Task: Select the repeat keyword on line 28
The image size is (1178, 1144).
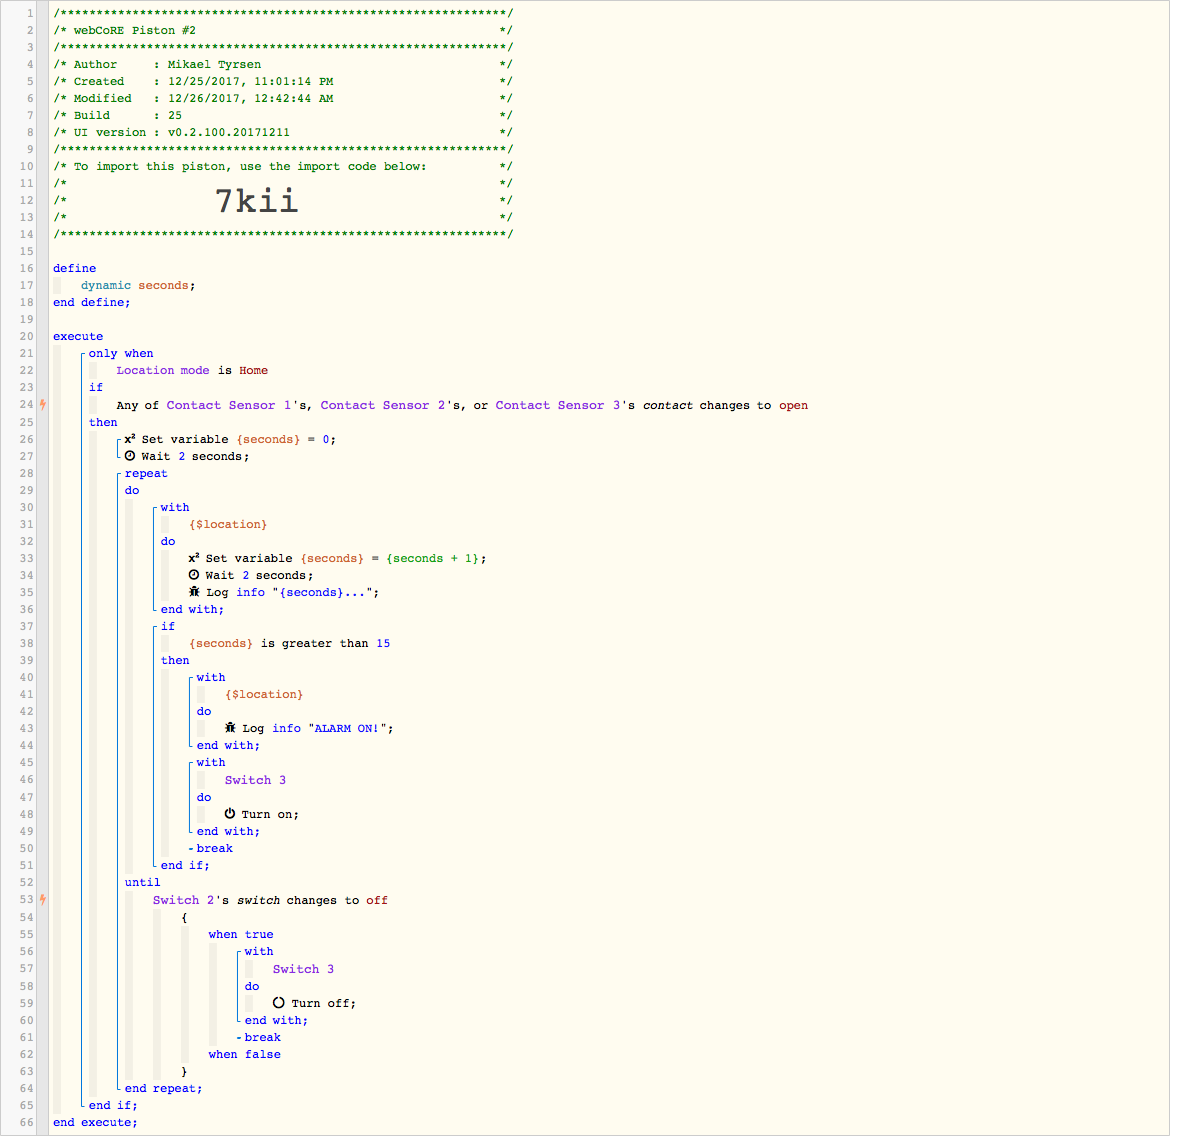Action: 146,473
